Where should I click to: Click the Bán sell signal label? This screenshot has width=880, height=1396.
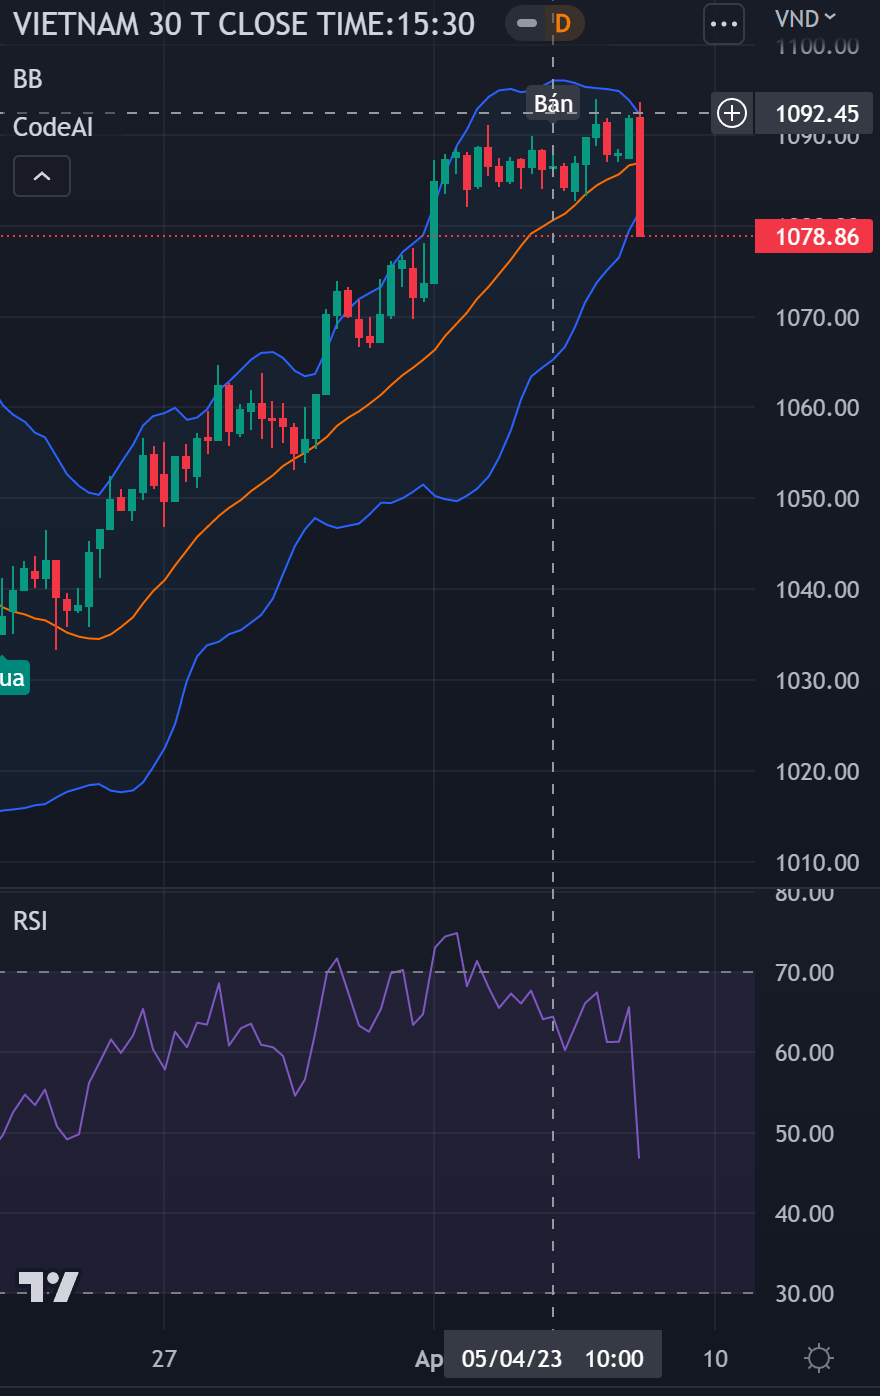[553, 103]
